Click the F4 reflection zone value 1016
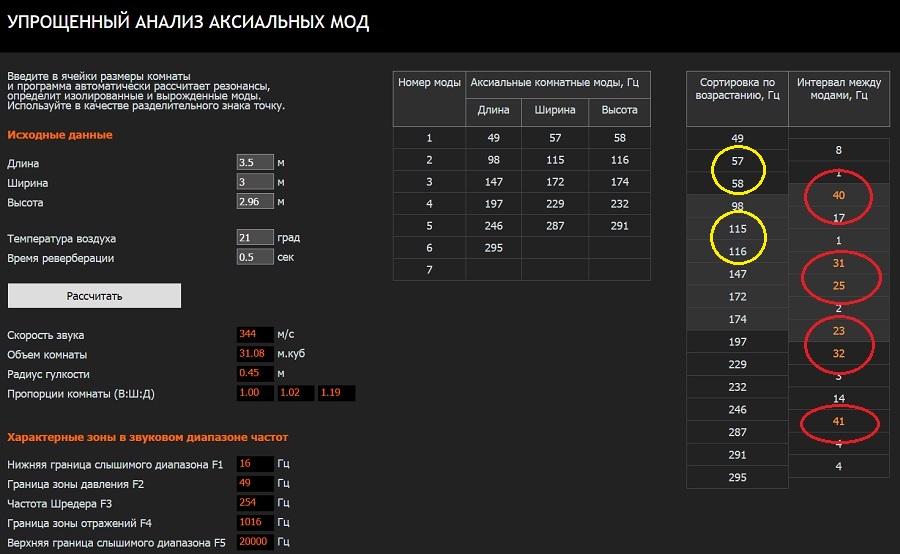900x554 pixels. tap(255, 522)
